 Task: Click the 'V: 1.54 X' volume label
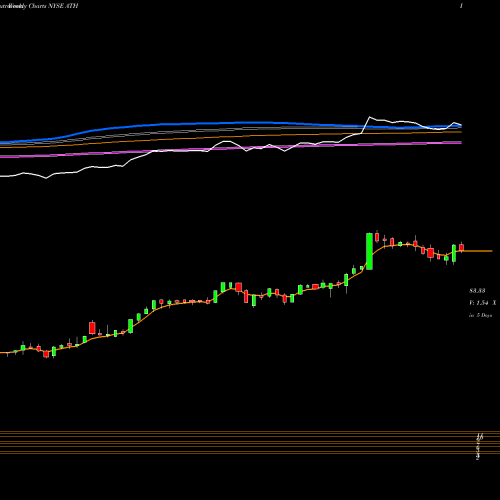click(x=483, y=303)
